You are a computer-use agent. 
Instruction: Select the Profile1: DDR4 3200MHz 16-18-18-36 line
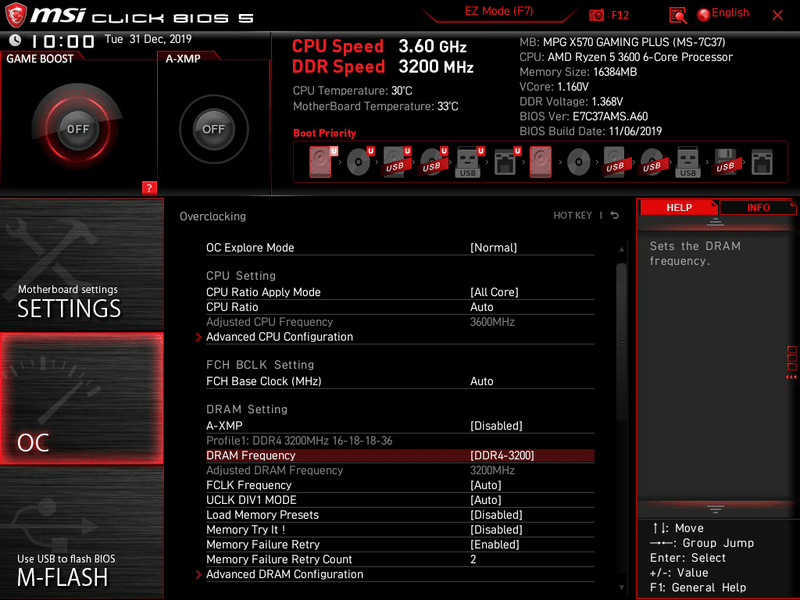click(x=299, y=440)
